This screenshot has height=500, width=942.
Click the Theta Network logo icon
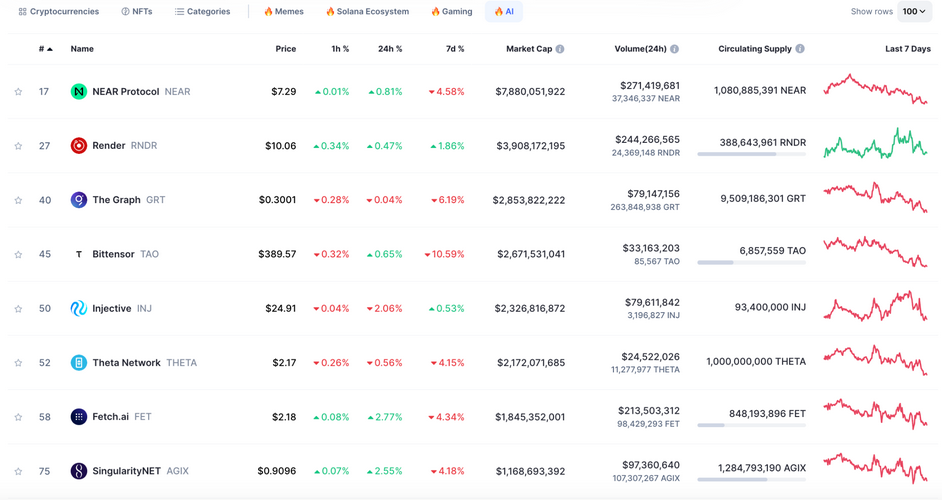(x=78, y=363)
